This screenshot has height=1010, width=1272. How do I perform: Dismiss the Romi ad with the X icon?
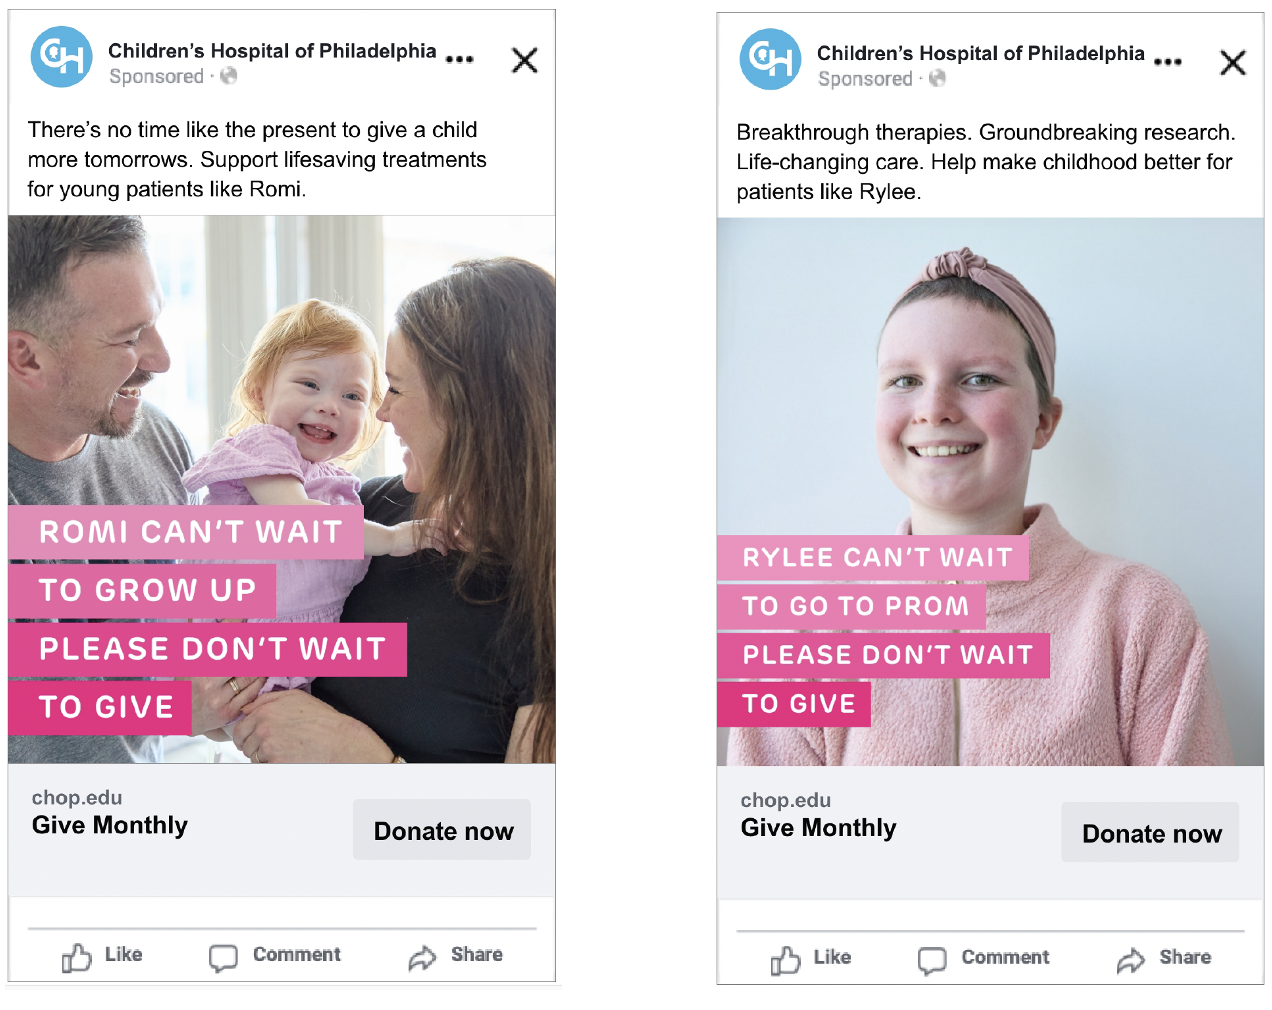(x=525, y=60)
